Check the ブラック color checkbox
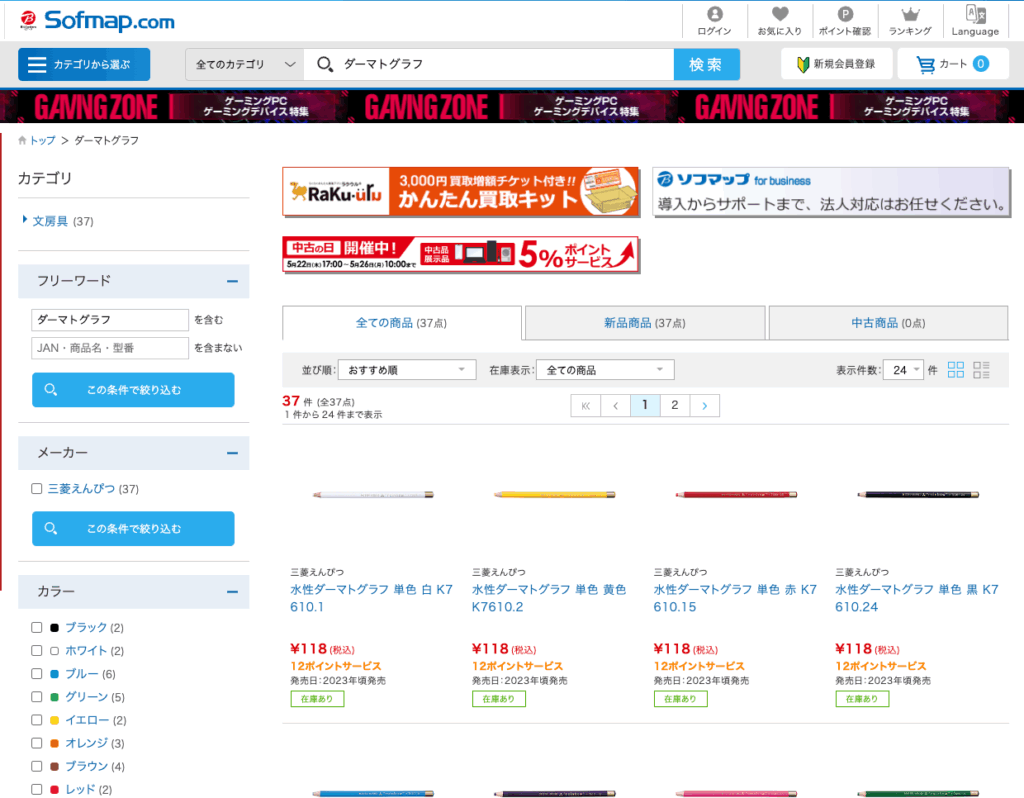Screen dimensions: 1024x798 [x=37, y=628]
